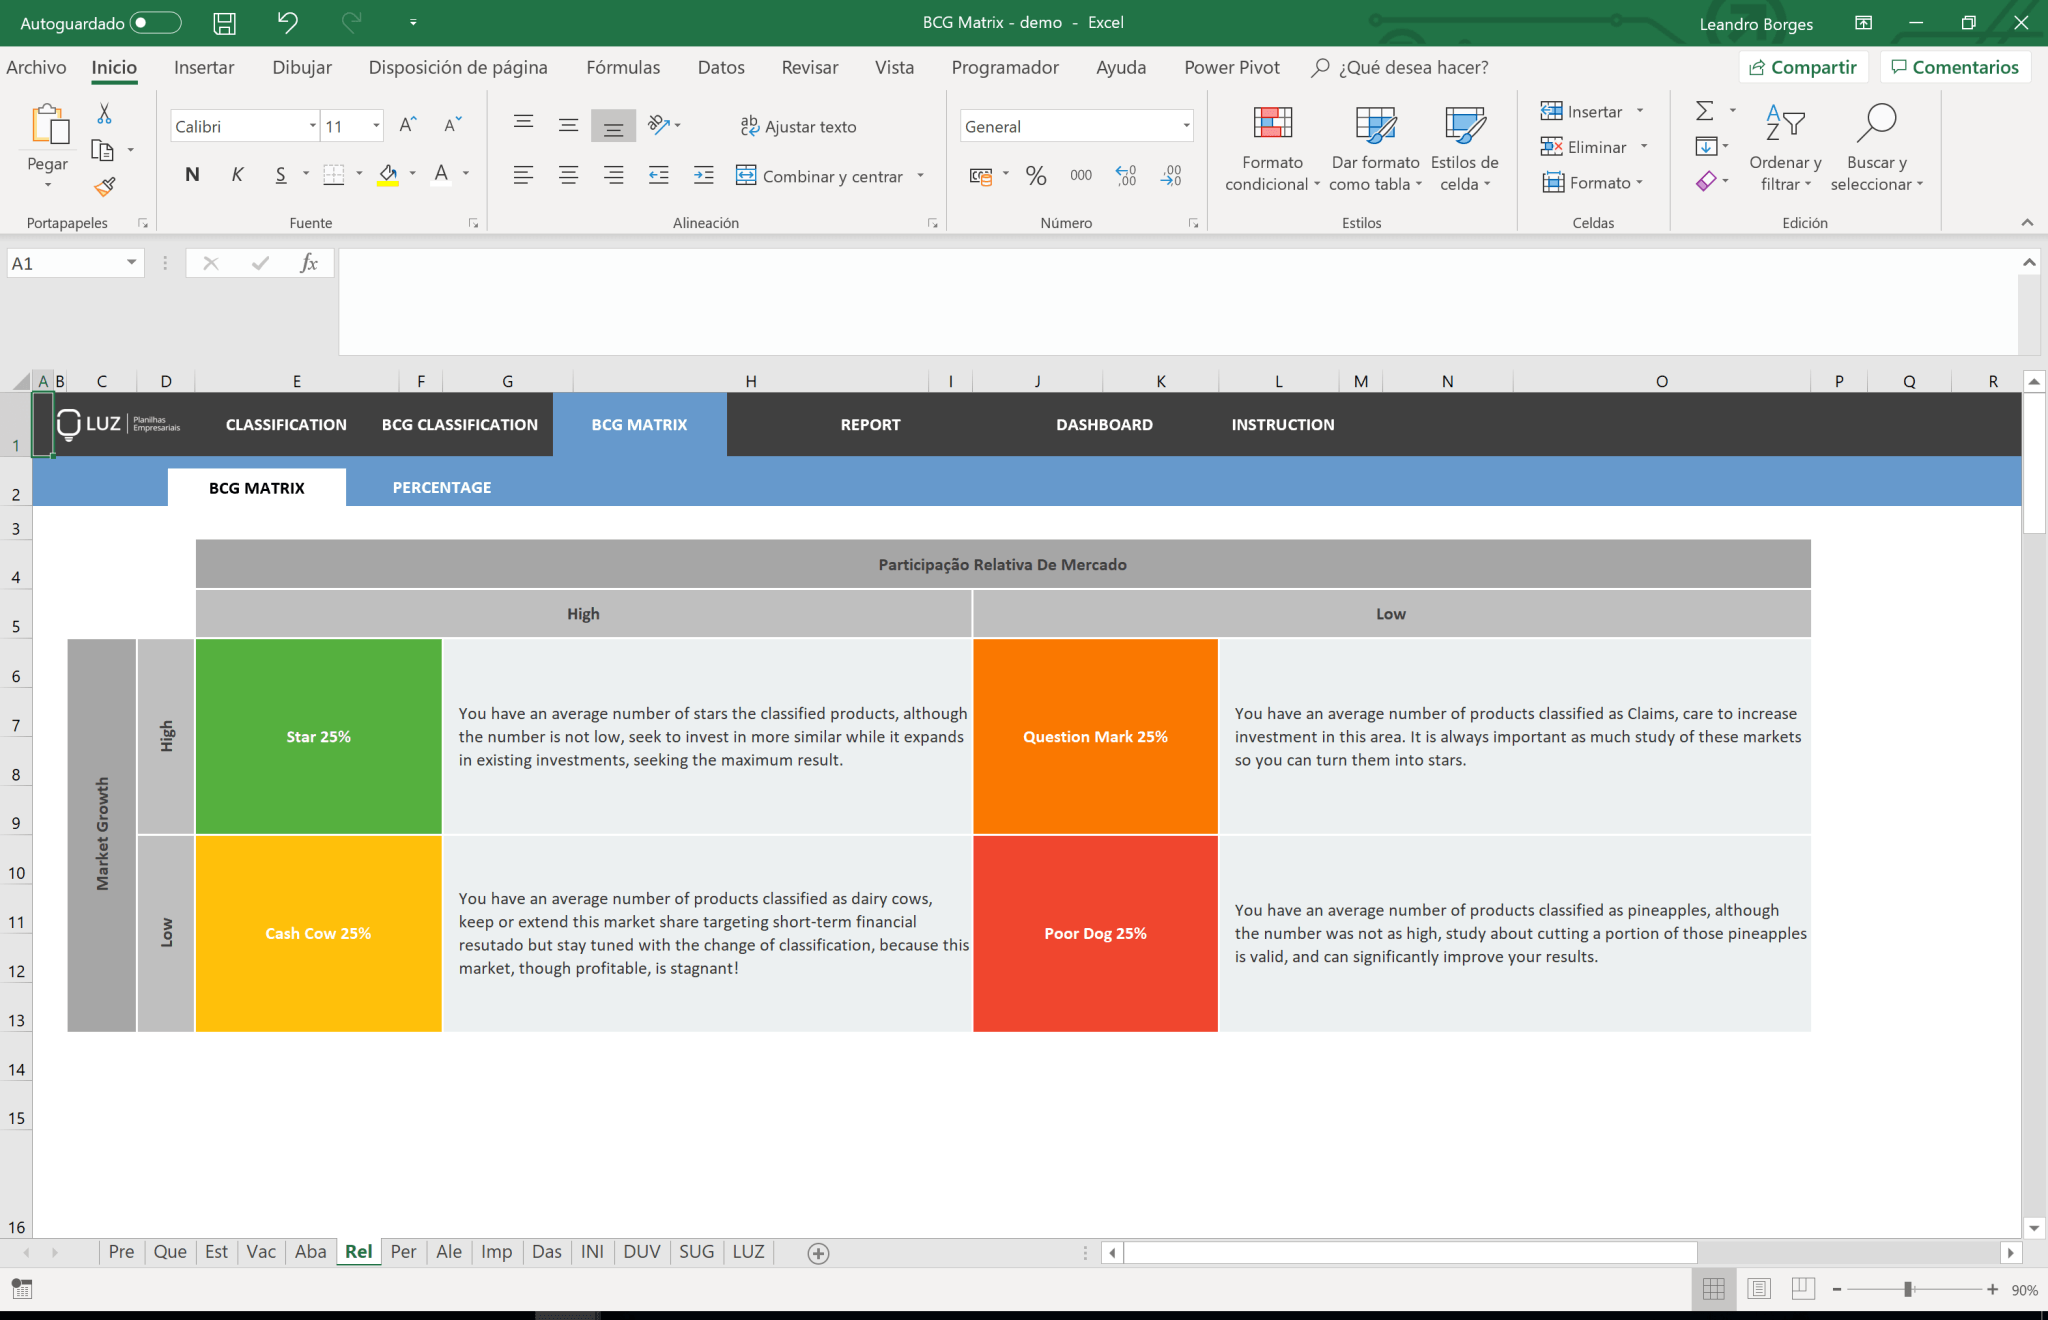Enable bold formatting with the N button
Viewport: 2048px width, 1320px height.
point(191,174)
